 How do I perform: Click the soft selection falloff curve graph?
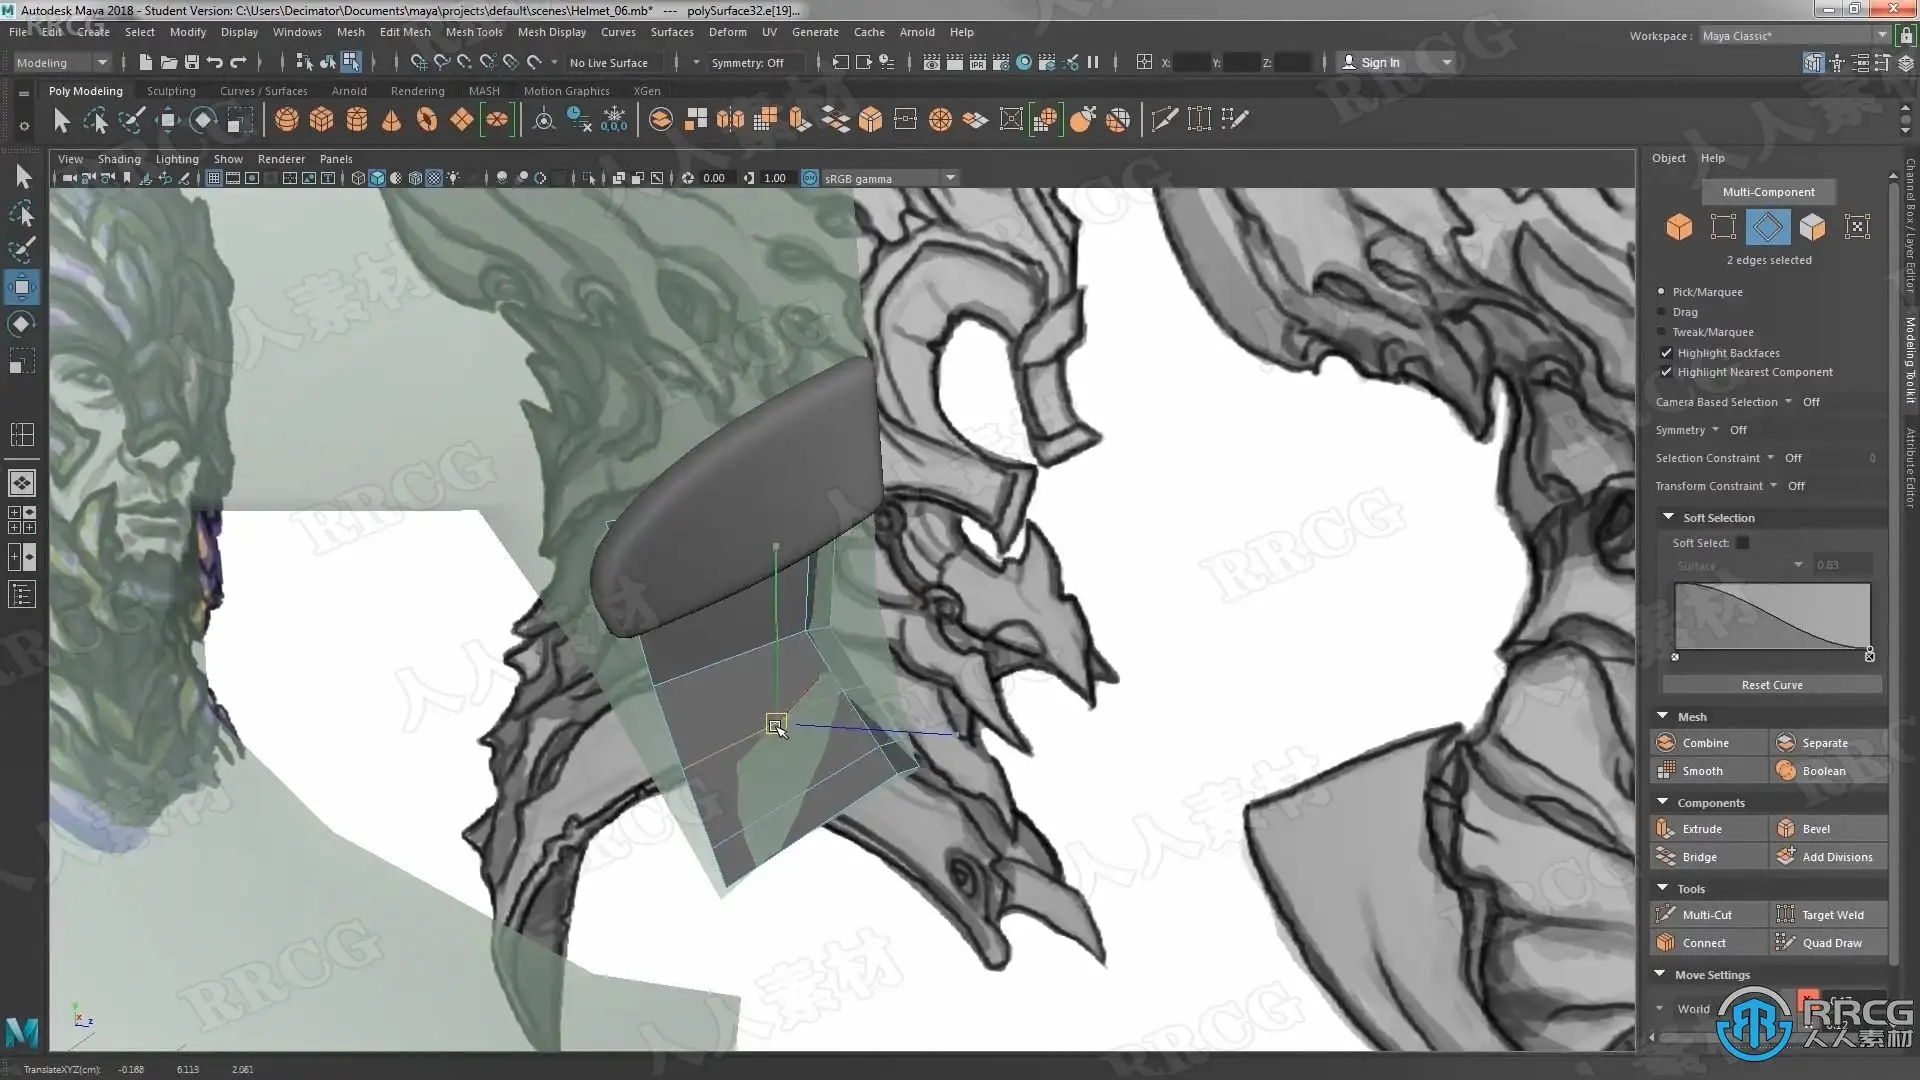point(1771,617)
